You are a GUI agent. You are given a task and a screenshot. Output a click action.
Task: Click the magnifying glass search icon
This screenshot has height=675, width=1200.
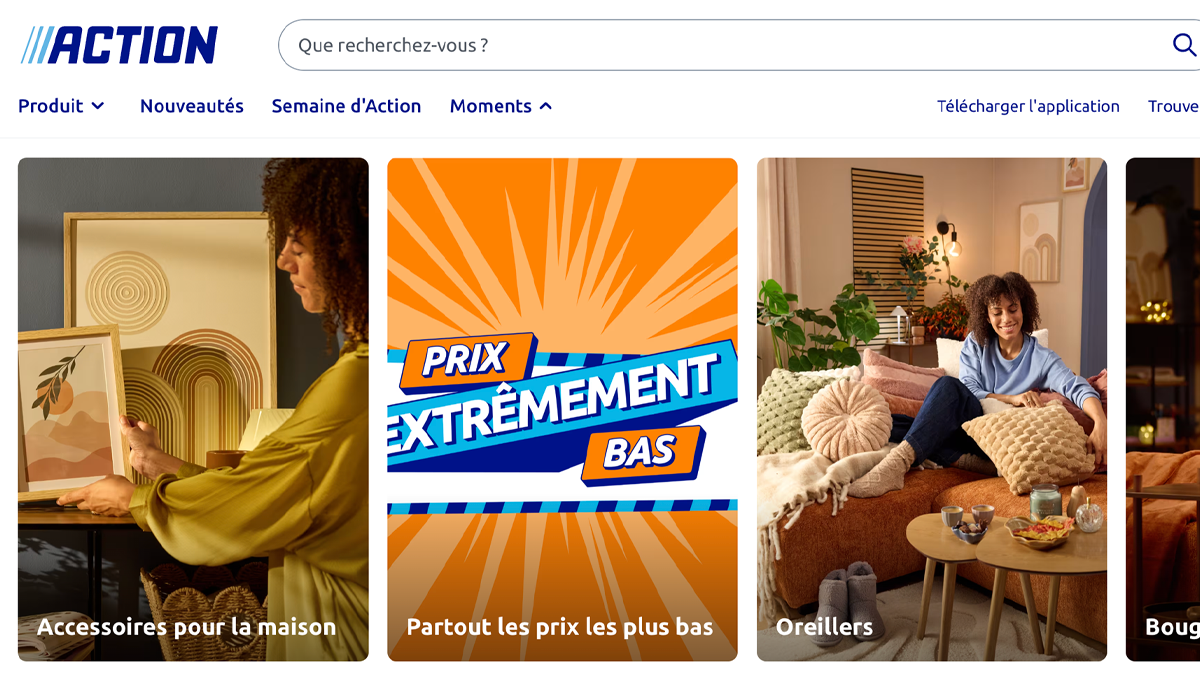click(x=1184, y=45)
